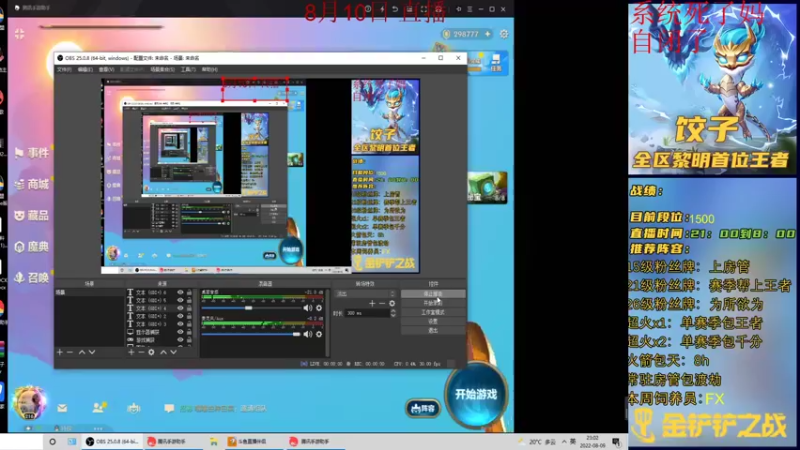This screenshot has height=450, width=800.
Task: Mute the desktop audio speaker icon
Action: pos(308,308)
